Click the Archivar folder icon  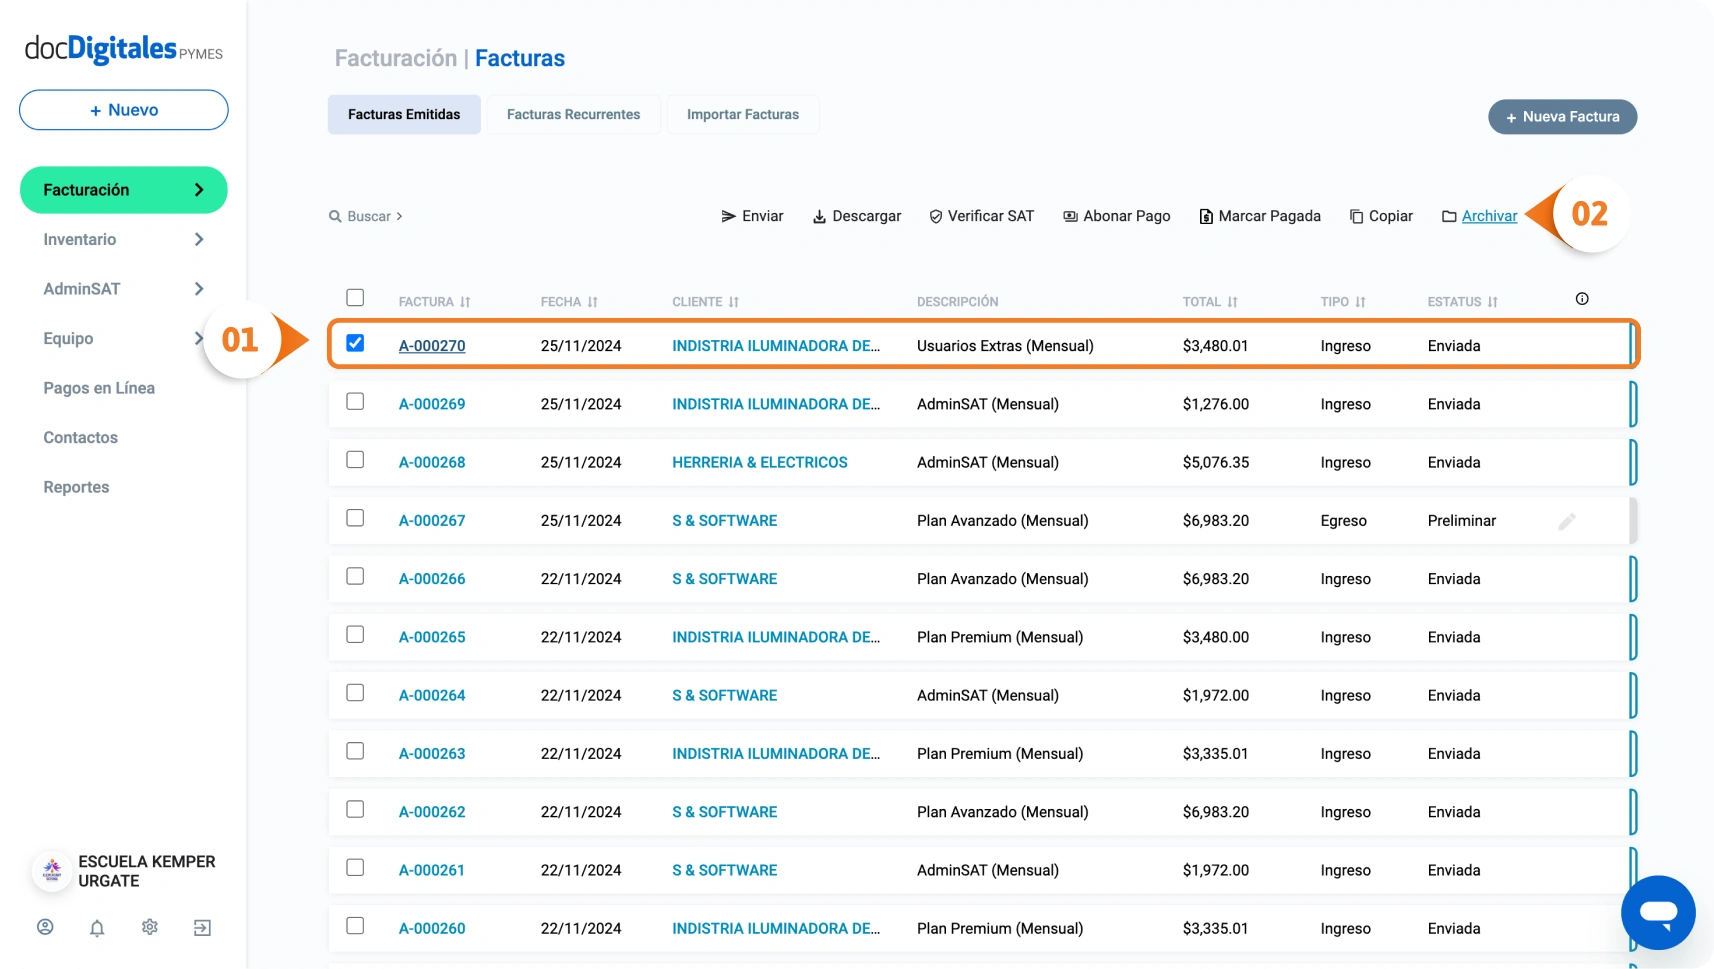pos(1449,216)
